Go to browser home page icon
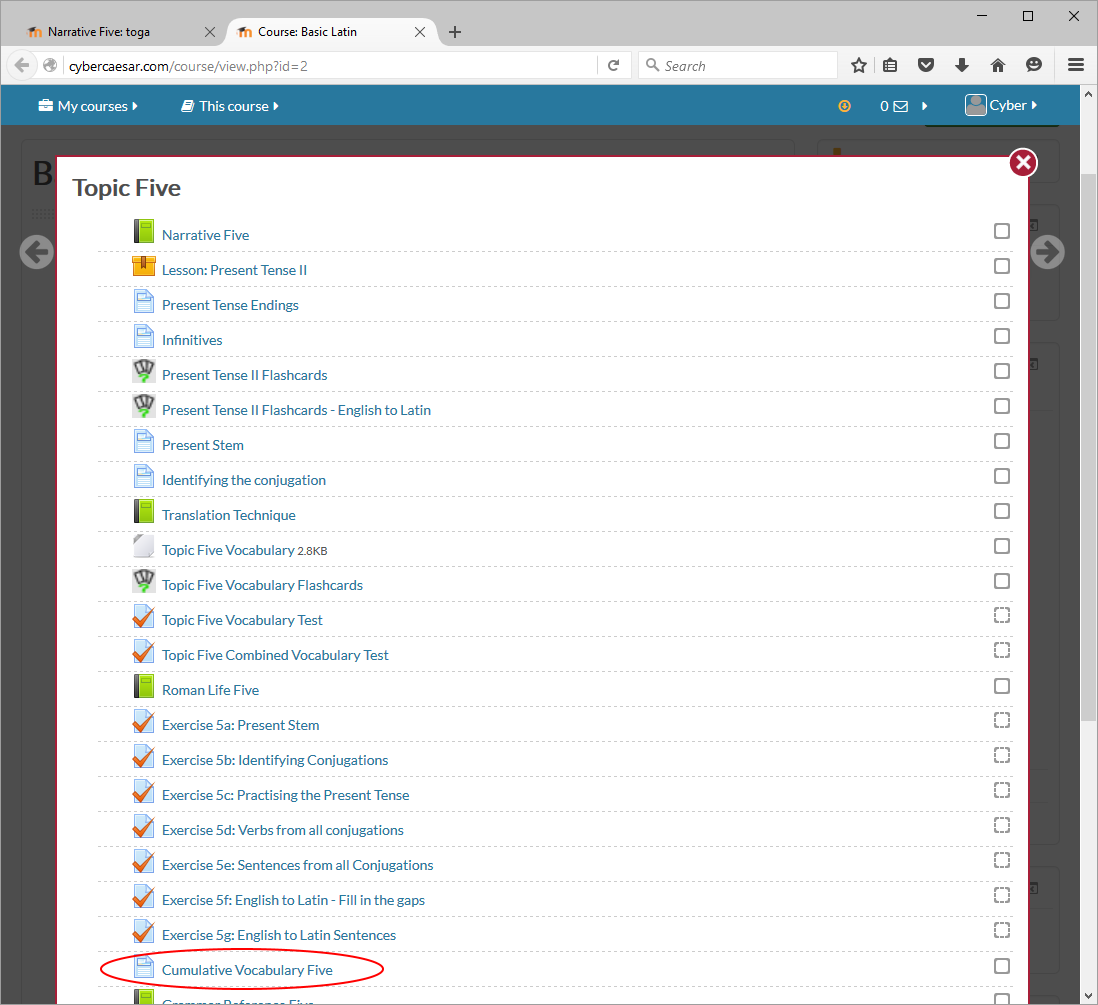1098x1005 pixels. (x=998, y=66)
